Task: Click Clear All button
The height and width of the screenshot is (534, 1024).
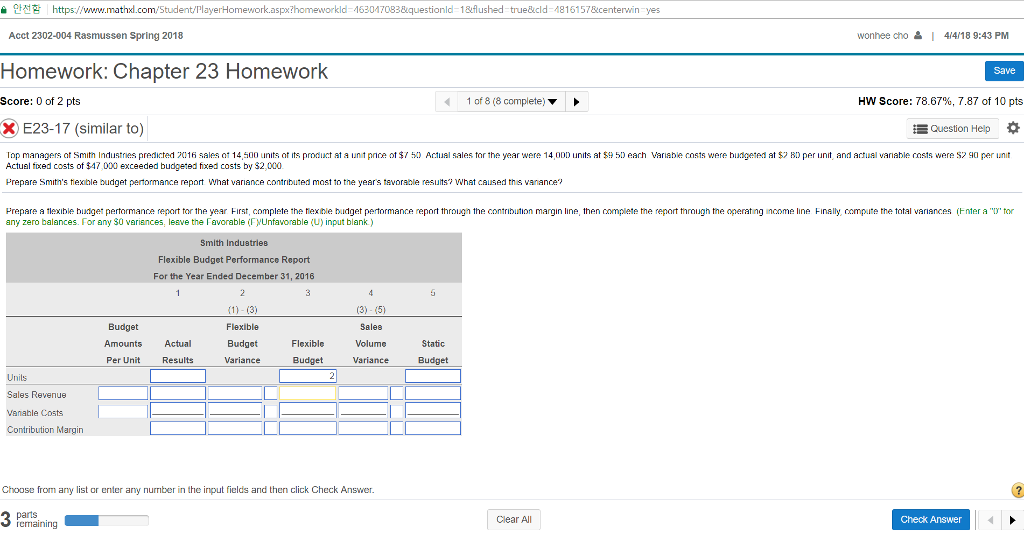Action: coord(514,520)
